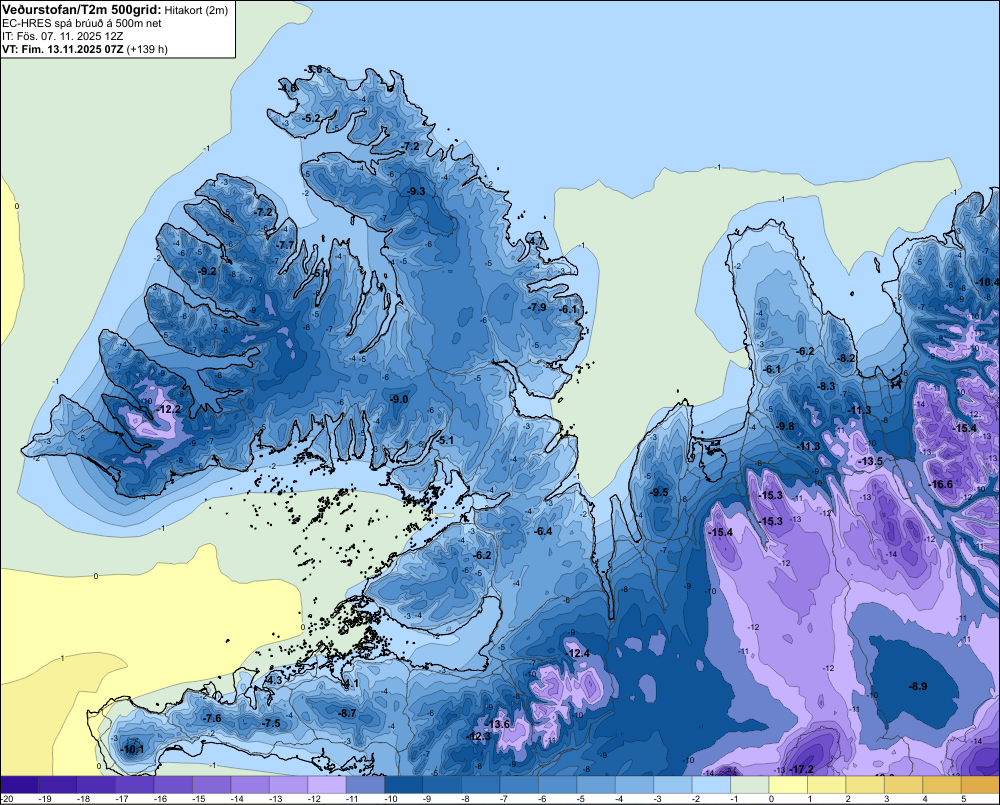Click the -5 legend scale label
Screen dimensions: 1000x805
click(580, 799)
